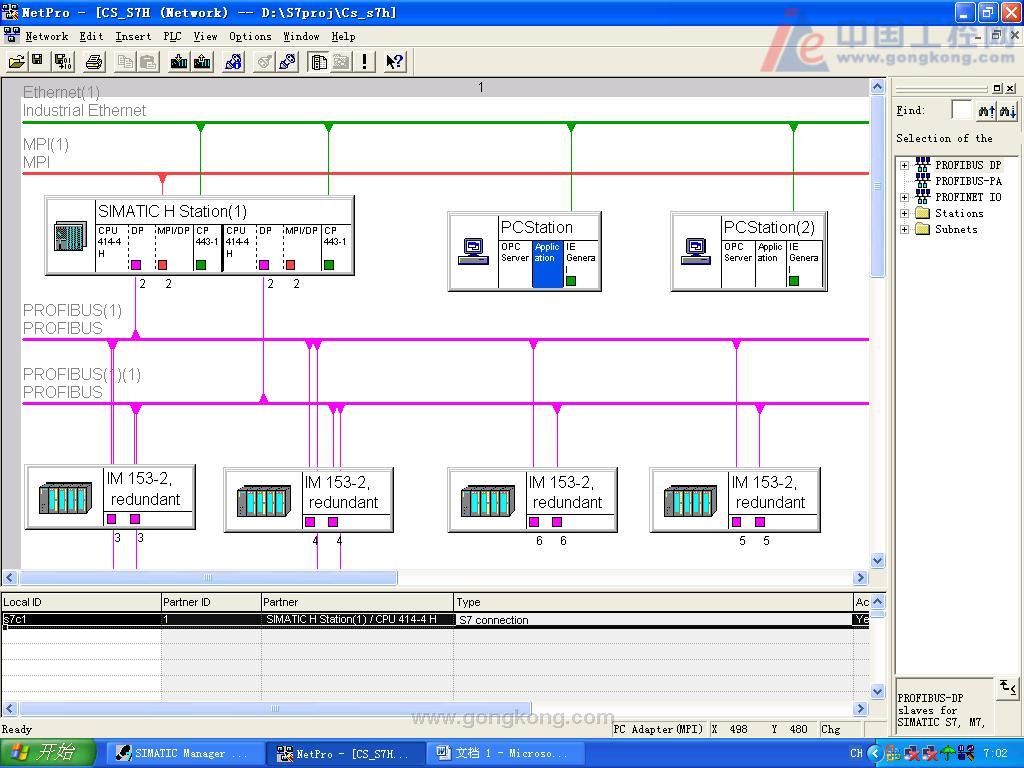
Task: Select the SIMATIC H Station(1) rack icon
Action: click(70, 236)
